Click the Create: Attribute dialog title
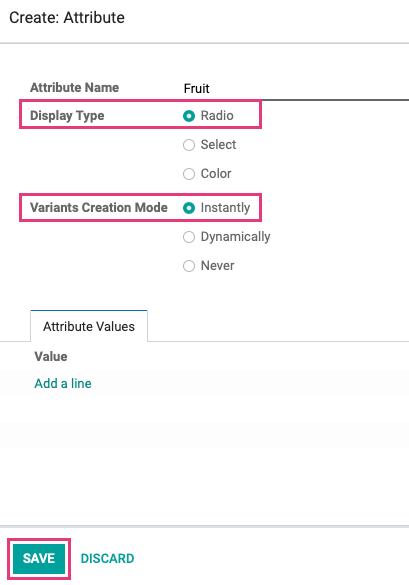 coord(67,18)
